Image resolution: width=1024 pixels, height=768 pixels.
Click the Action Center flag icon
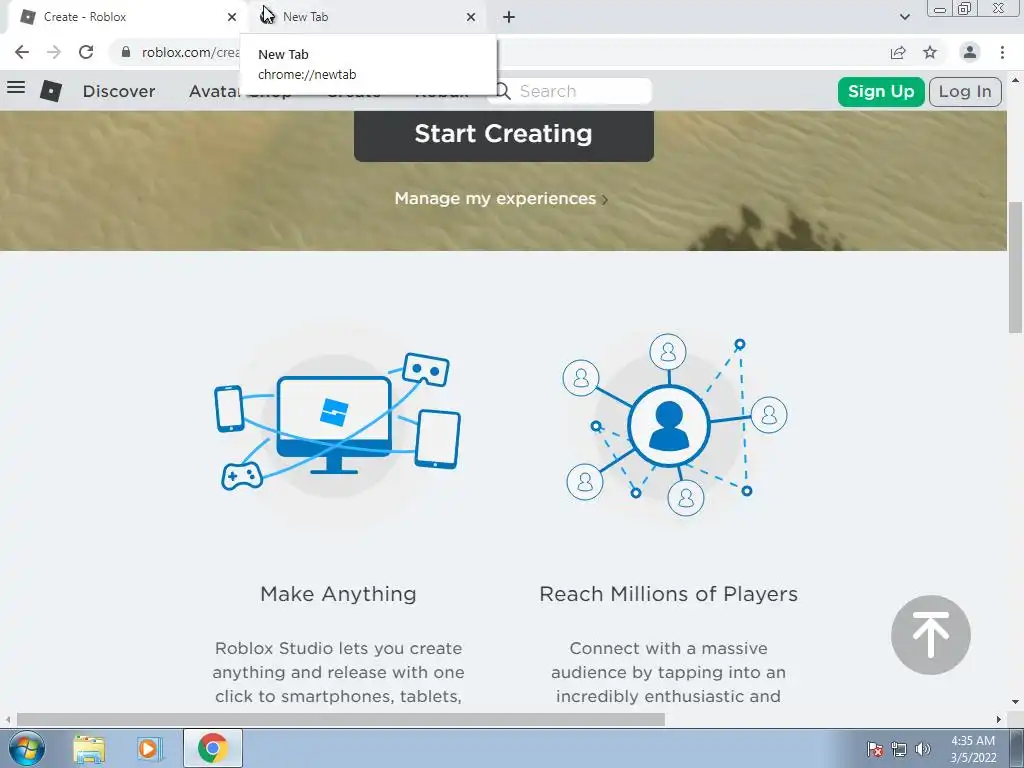875,749
